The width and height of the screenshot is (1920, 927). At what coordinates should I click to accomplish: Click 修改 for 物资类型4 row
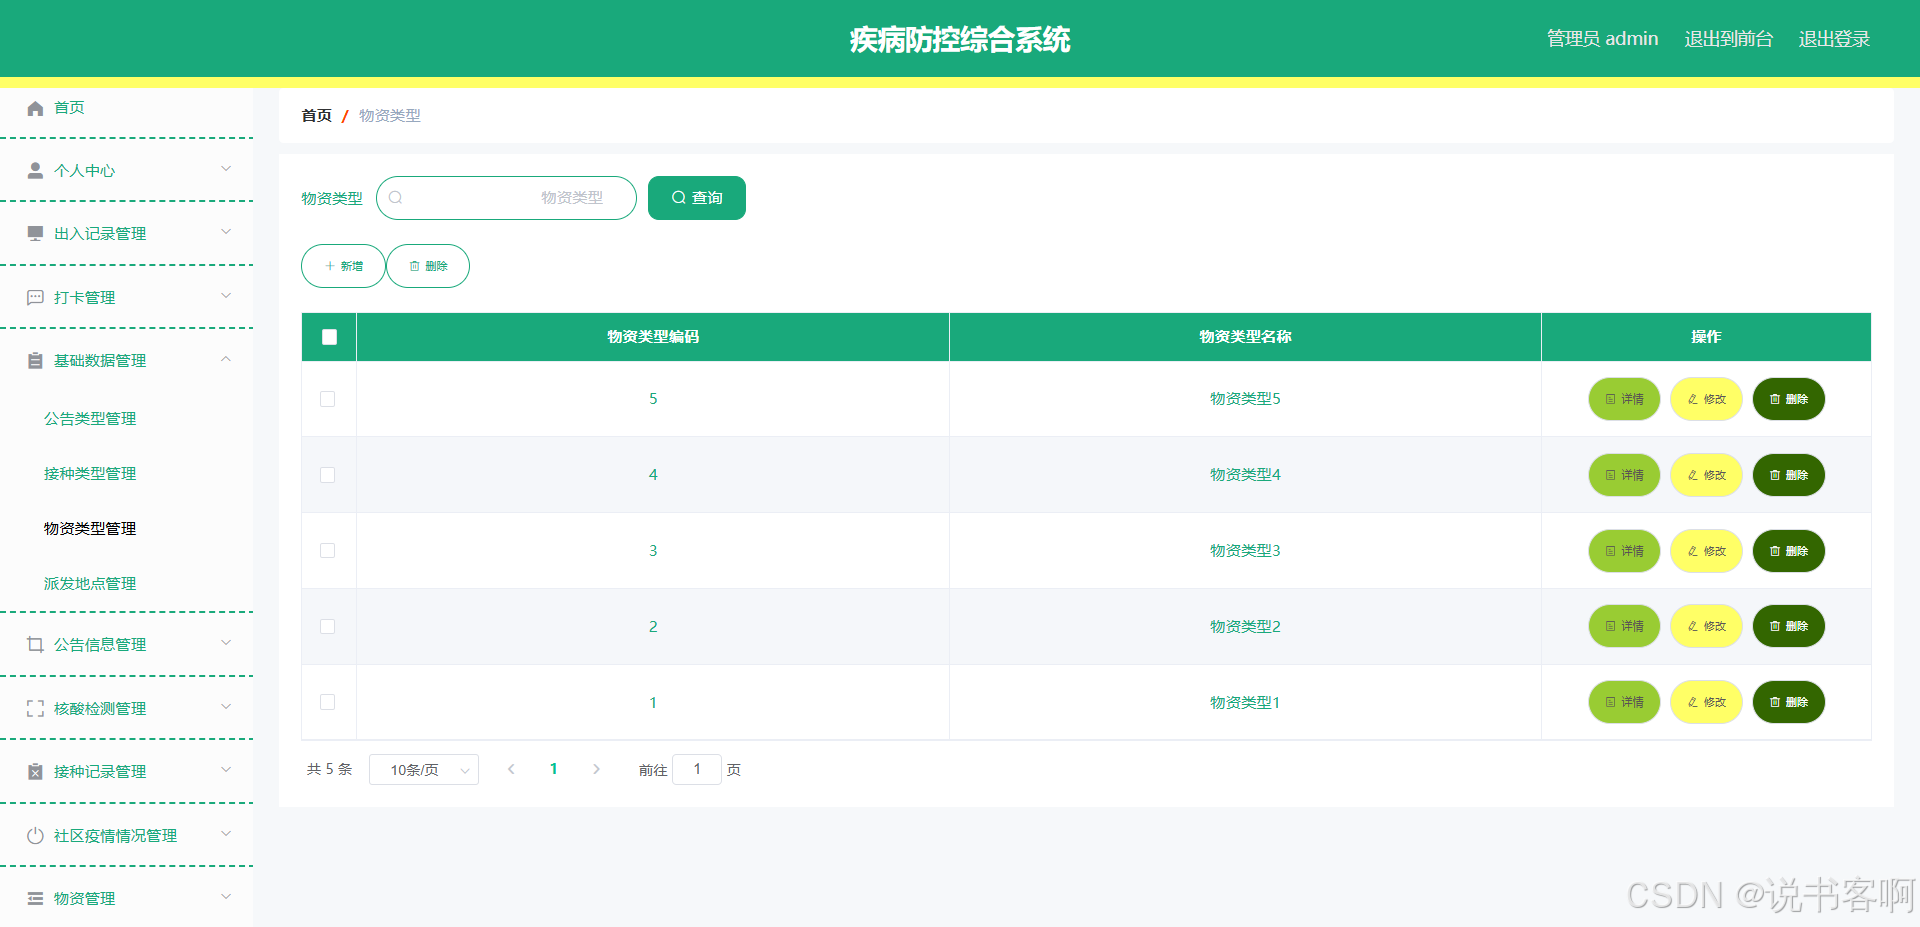pos(1707,475)
